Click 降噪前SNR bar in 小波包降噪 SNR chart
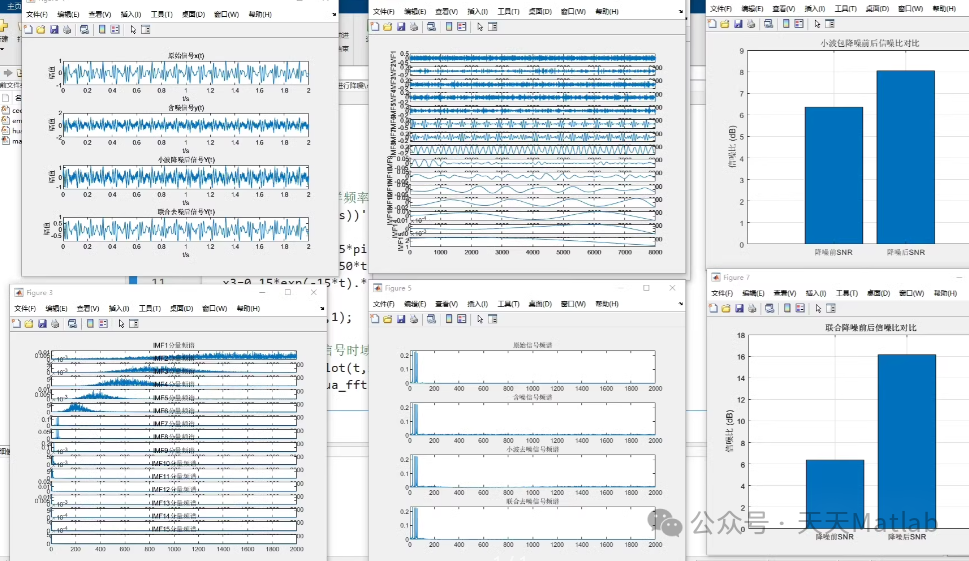The height and width of the screenshot is (561, 969). 834,175
